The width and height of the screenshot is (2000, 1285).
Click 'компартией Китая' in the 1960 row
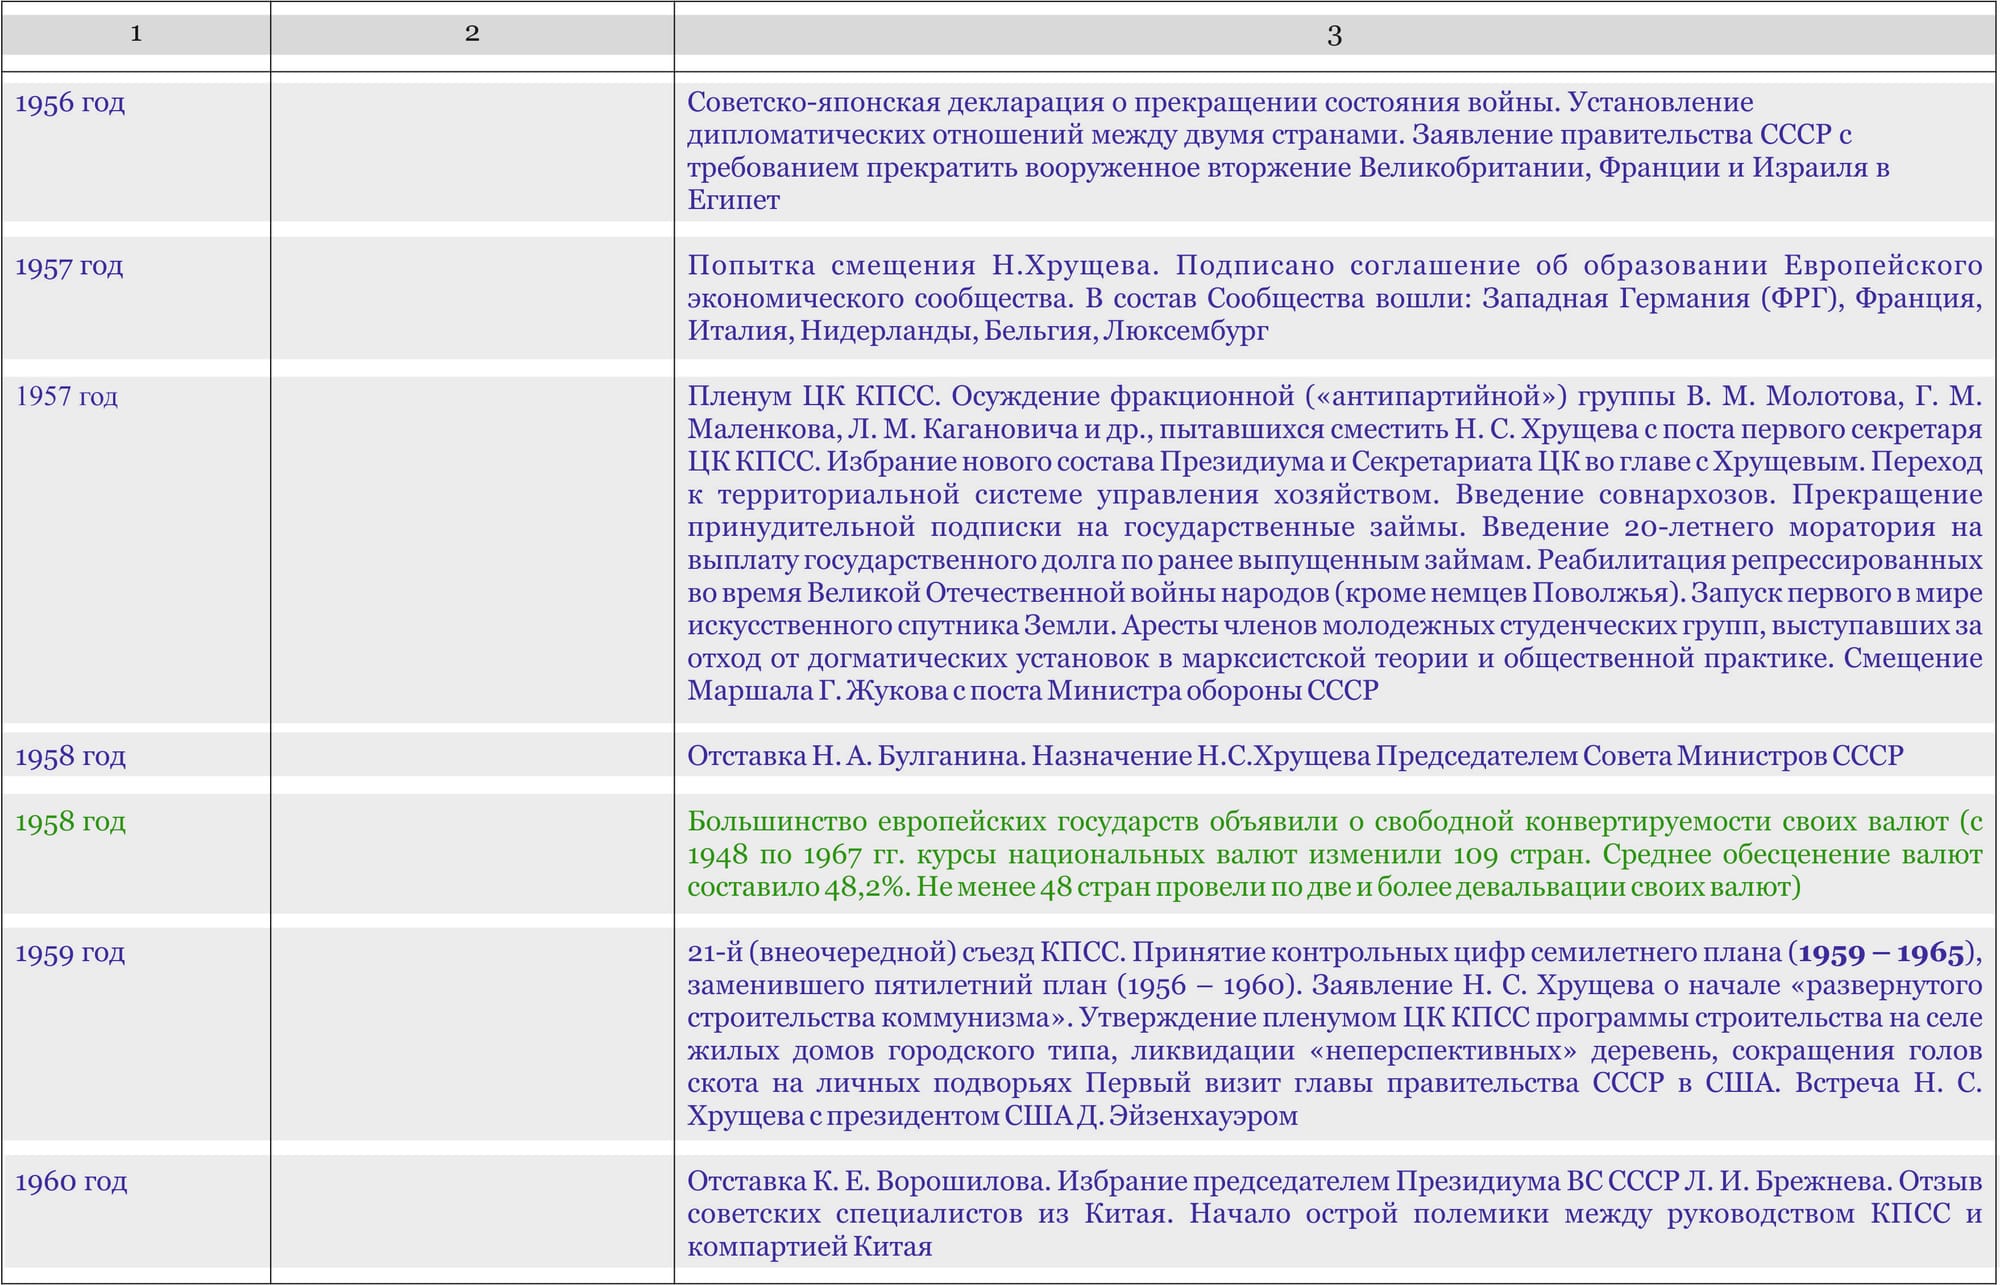809,1248
